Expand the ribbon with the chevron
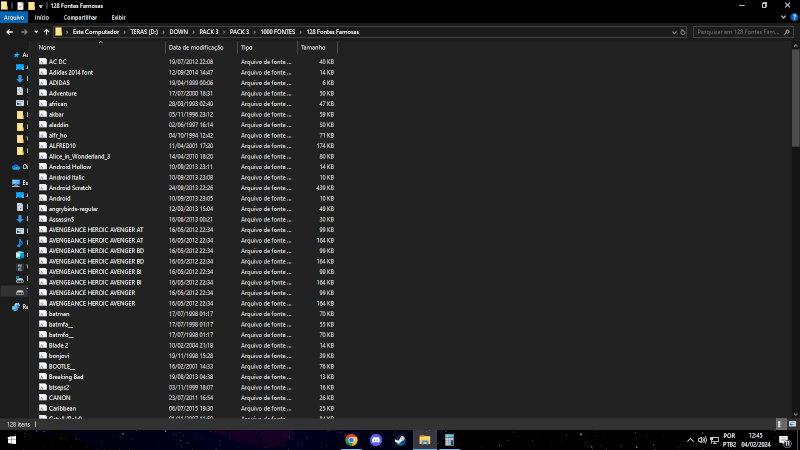Screen dimensions: 800x450 tap(782, 17)
